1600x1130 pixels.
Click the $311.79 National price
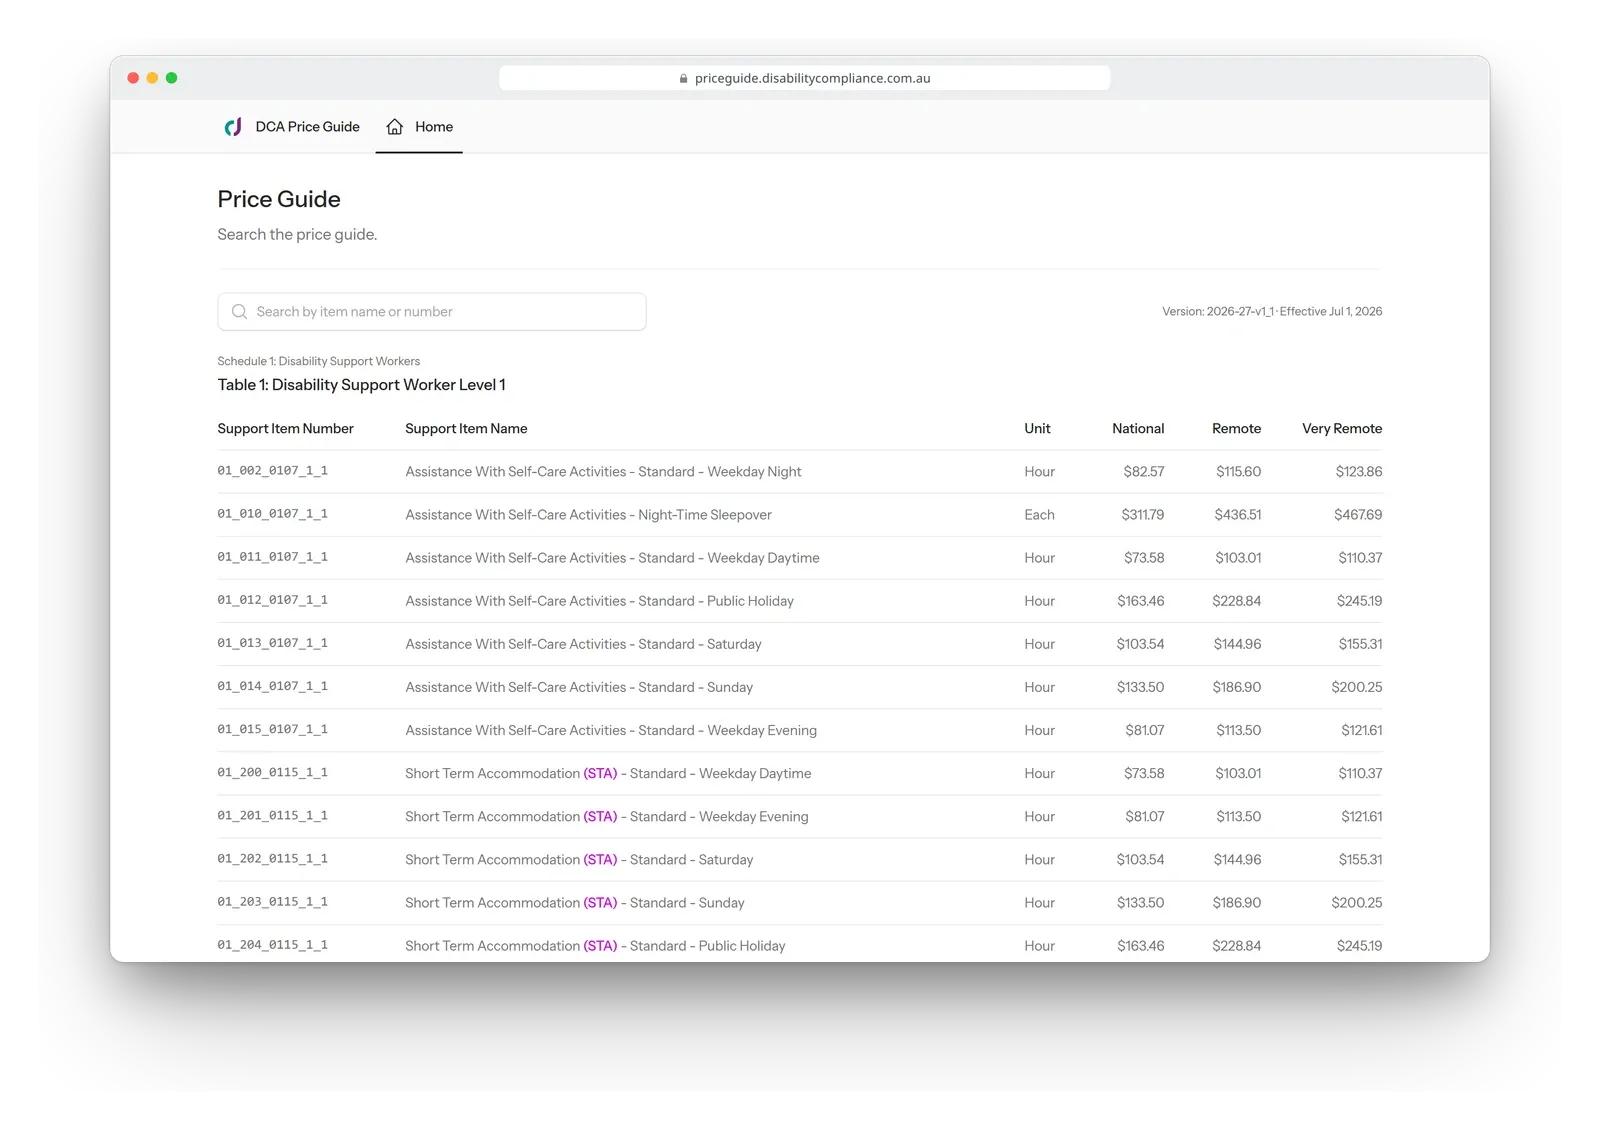pos(1142,515)
